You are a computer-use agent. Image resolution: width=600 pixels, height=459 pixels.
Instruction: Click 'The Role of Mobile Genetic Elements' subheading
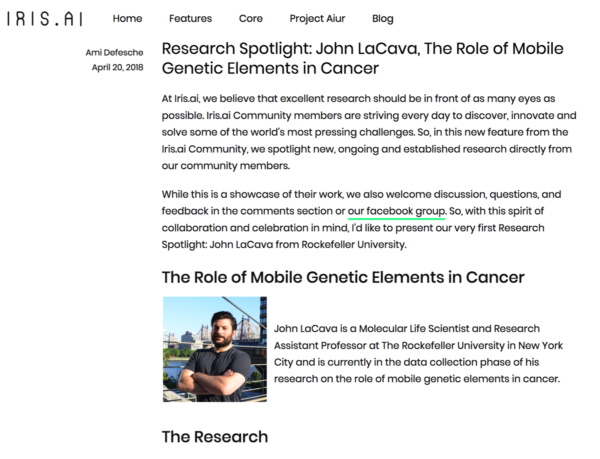[343, 277]
